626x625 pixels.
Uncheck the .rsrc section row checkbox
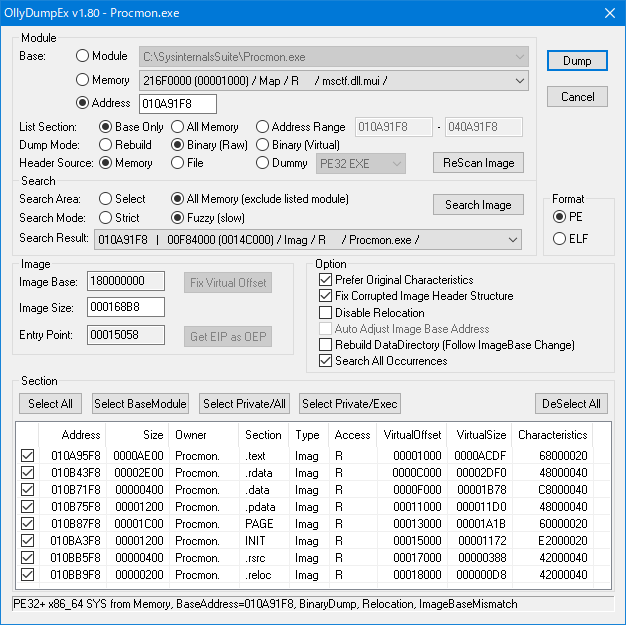point(28,558)
